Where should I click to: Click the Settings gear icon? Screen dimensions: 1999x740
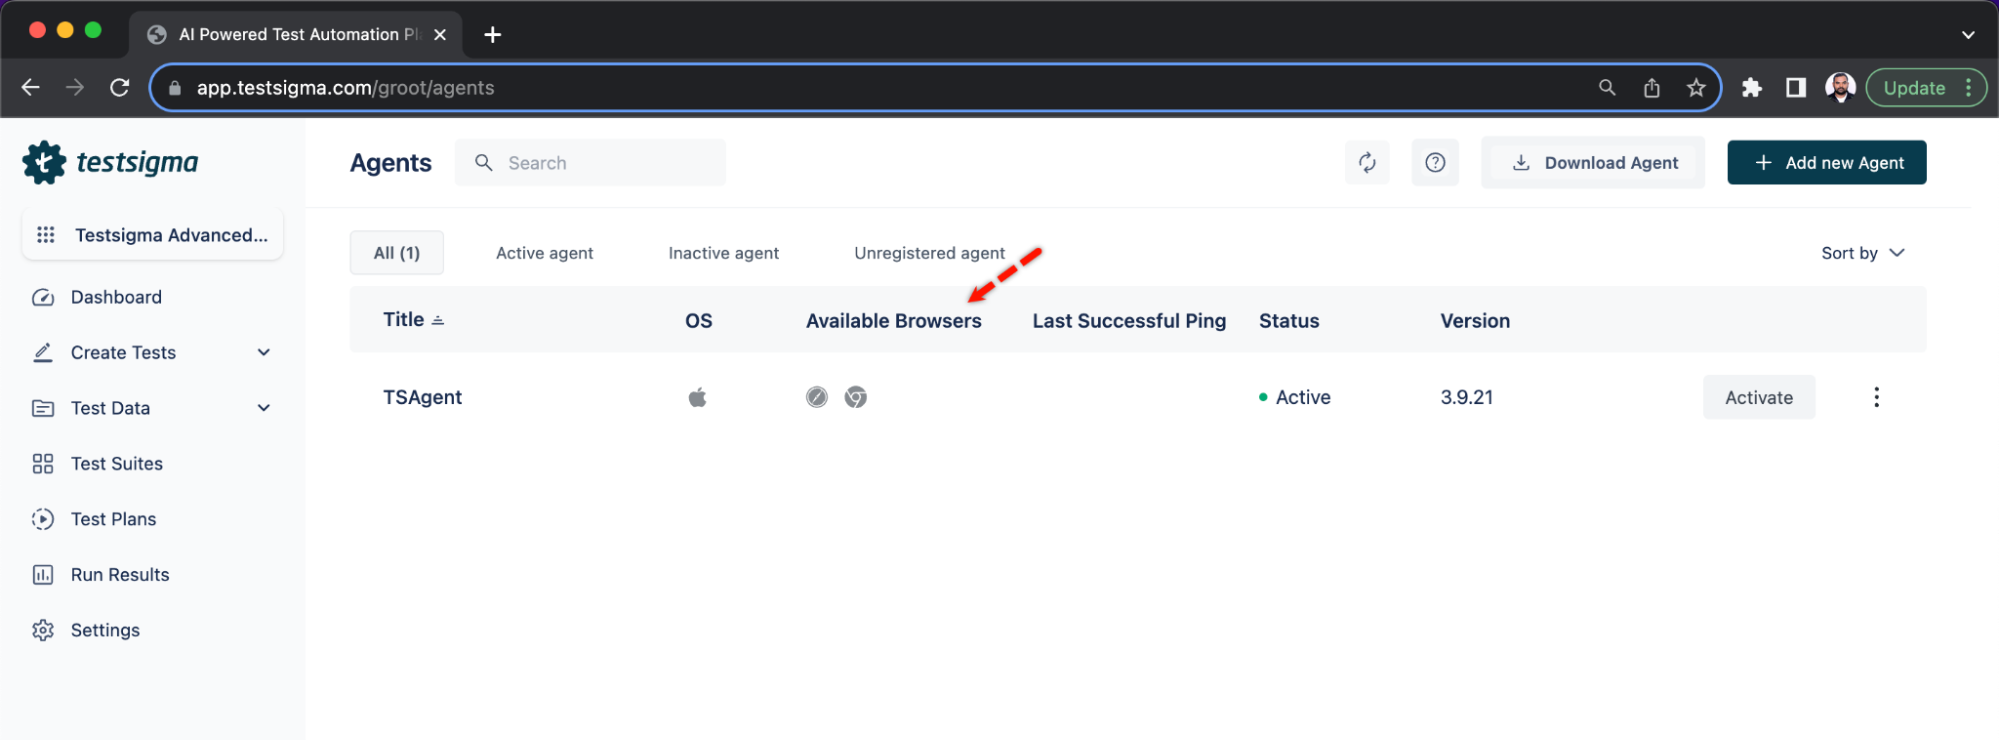43,630
